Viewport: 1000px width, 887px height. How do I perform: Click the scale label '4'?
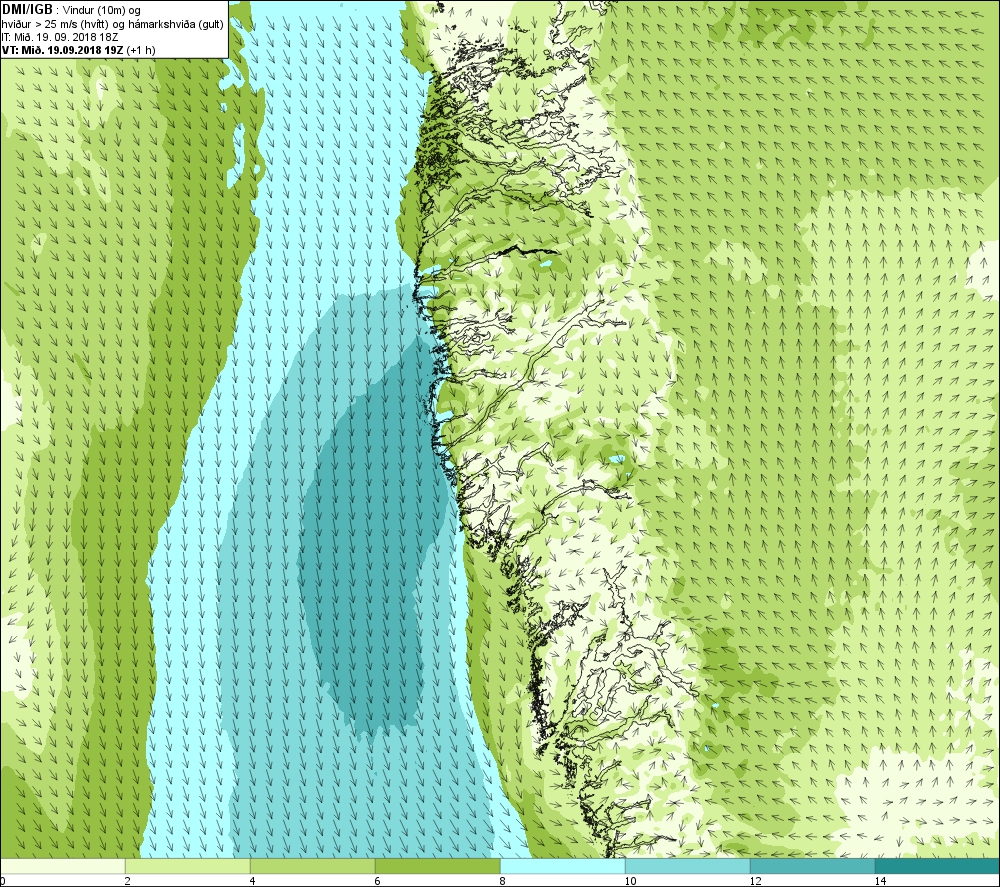[253, 881]
